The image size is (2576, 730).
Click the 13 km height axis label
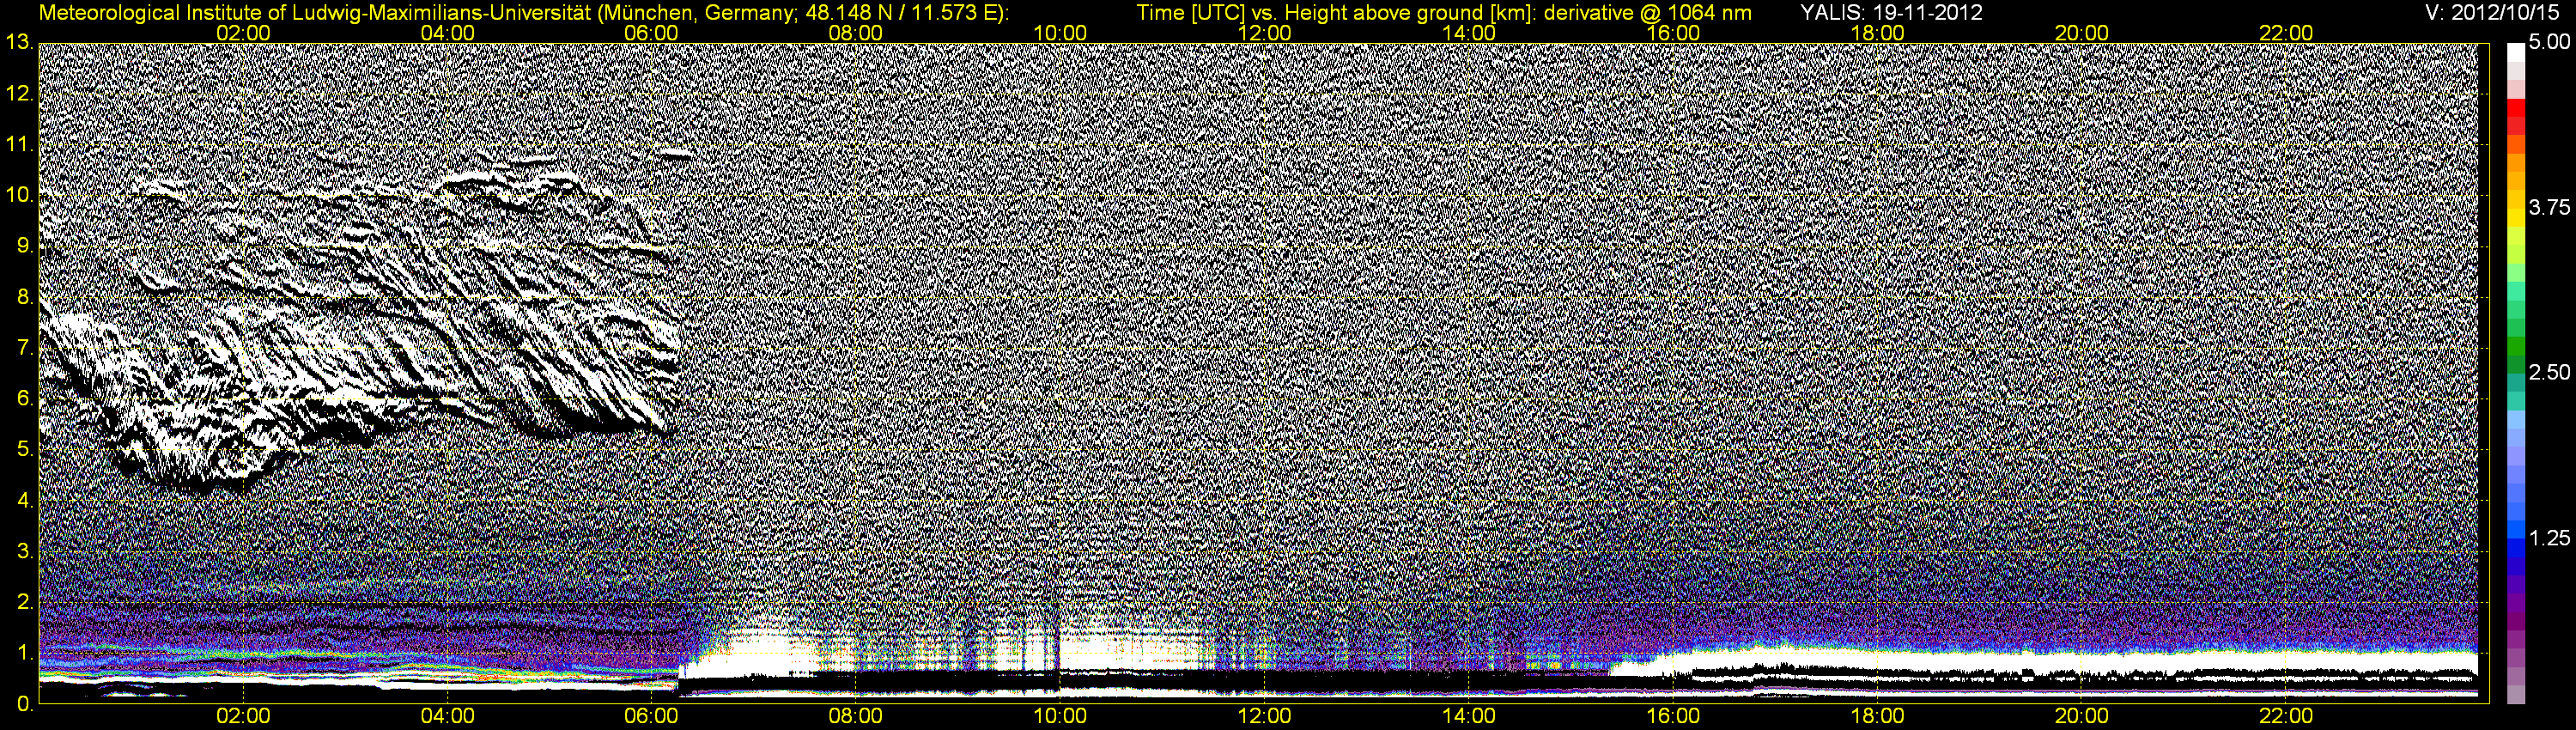(x=19, y=43)
